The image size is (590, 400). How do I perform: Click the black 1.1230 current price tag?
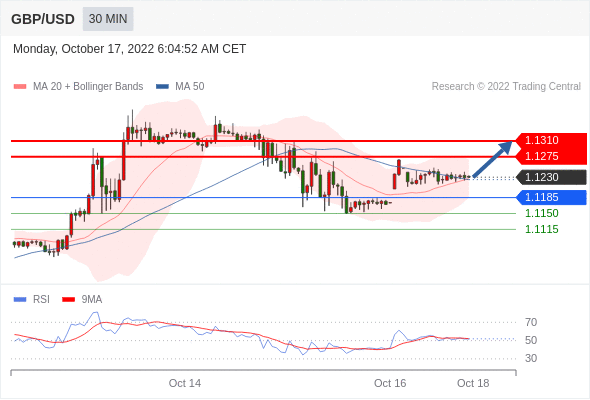coord(551,177)
